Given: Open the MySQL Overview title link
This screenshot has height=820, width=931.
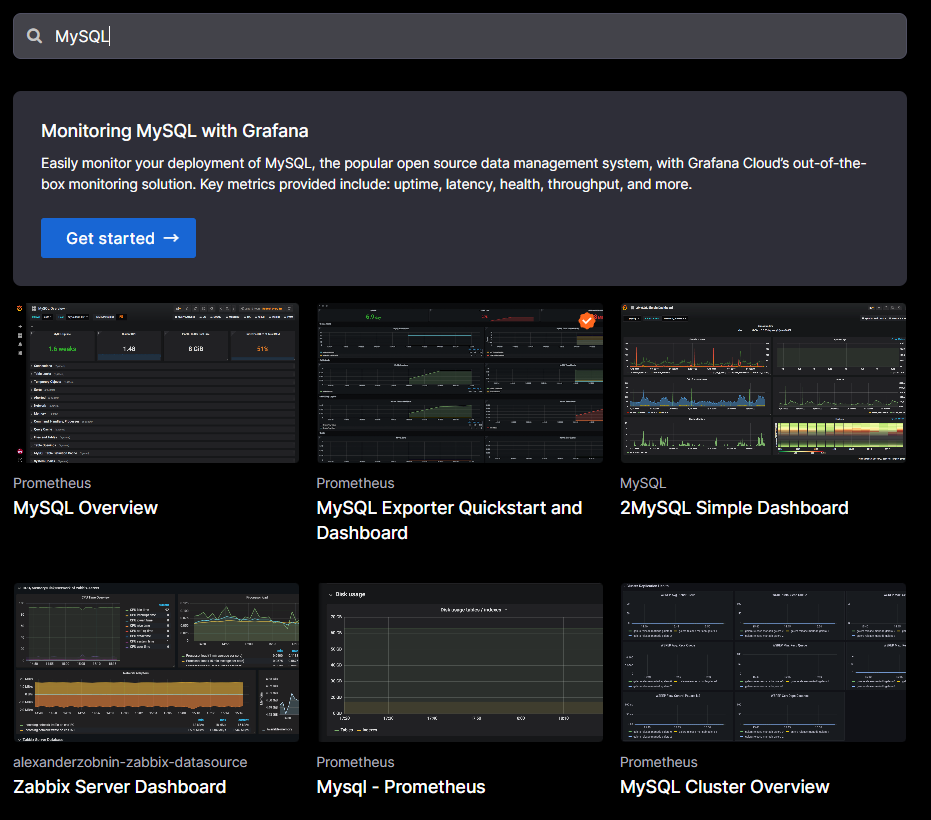Looking at the screenshot, I should (x=86, y=508).
